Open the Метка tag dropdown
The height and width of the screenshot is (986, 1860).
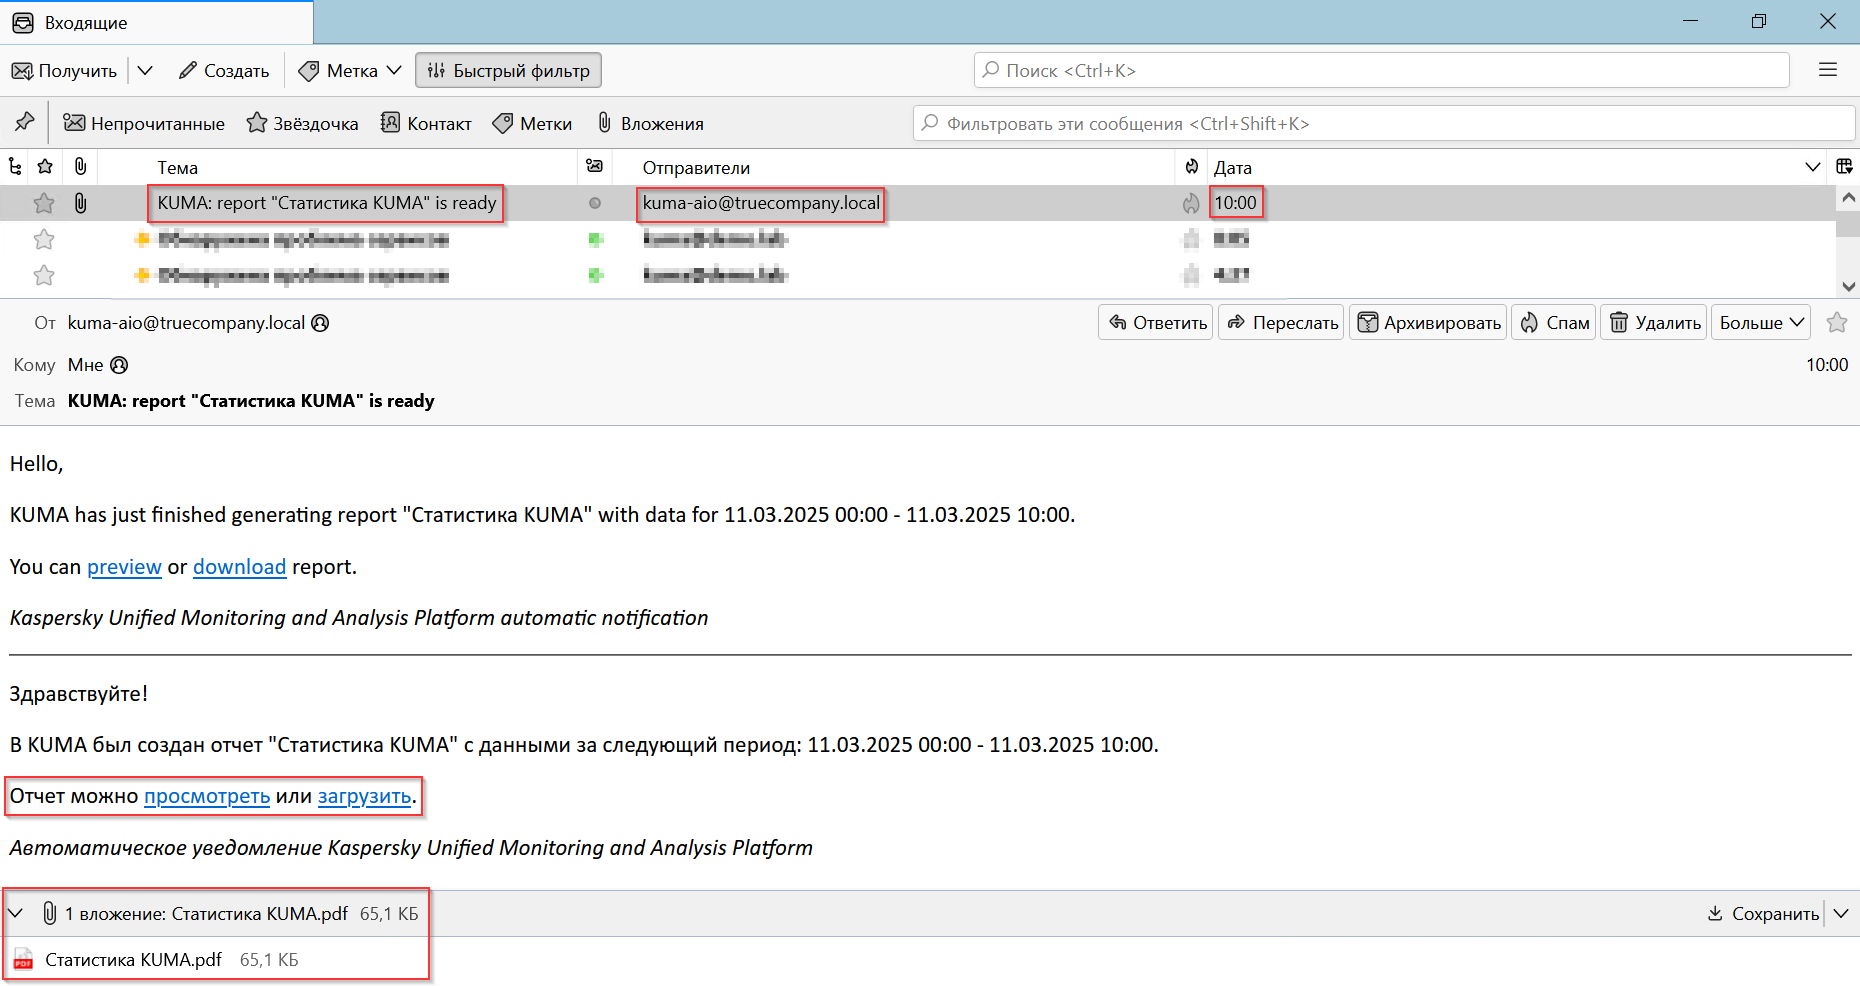point(350,70)
